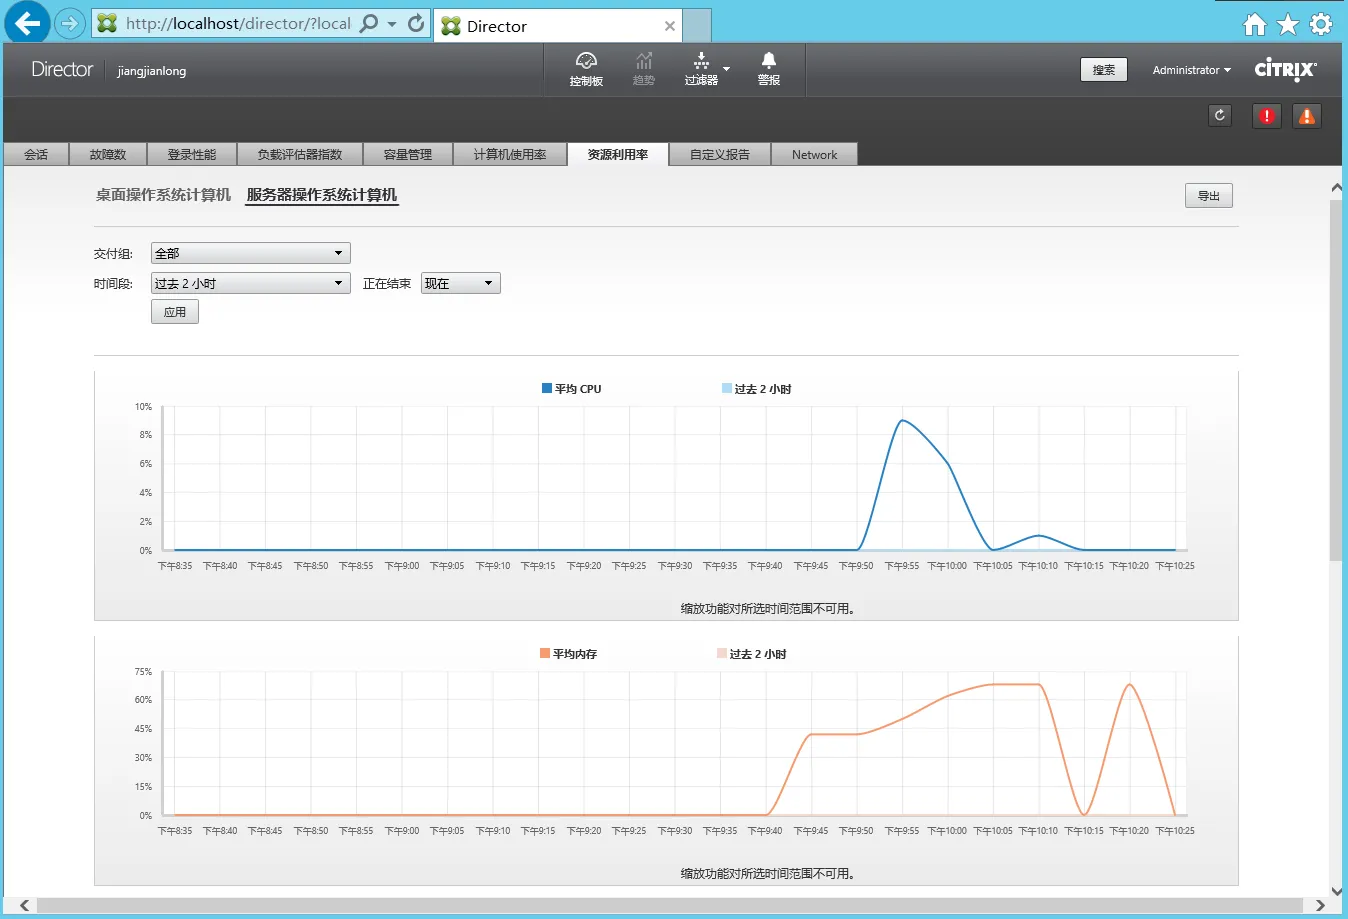The image size is (1348, 919).
Task: Click the blank new-tab button
Action: pos(697,25)
